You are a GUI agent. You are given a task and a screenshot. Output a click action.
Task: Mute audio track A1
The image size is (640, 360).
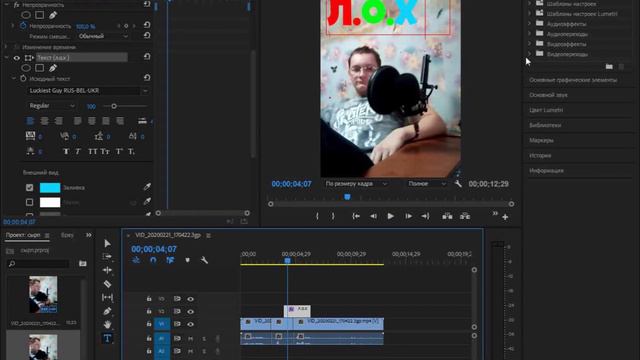pos(191,338)
